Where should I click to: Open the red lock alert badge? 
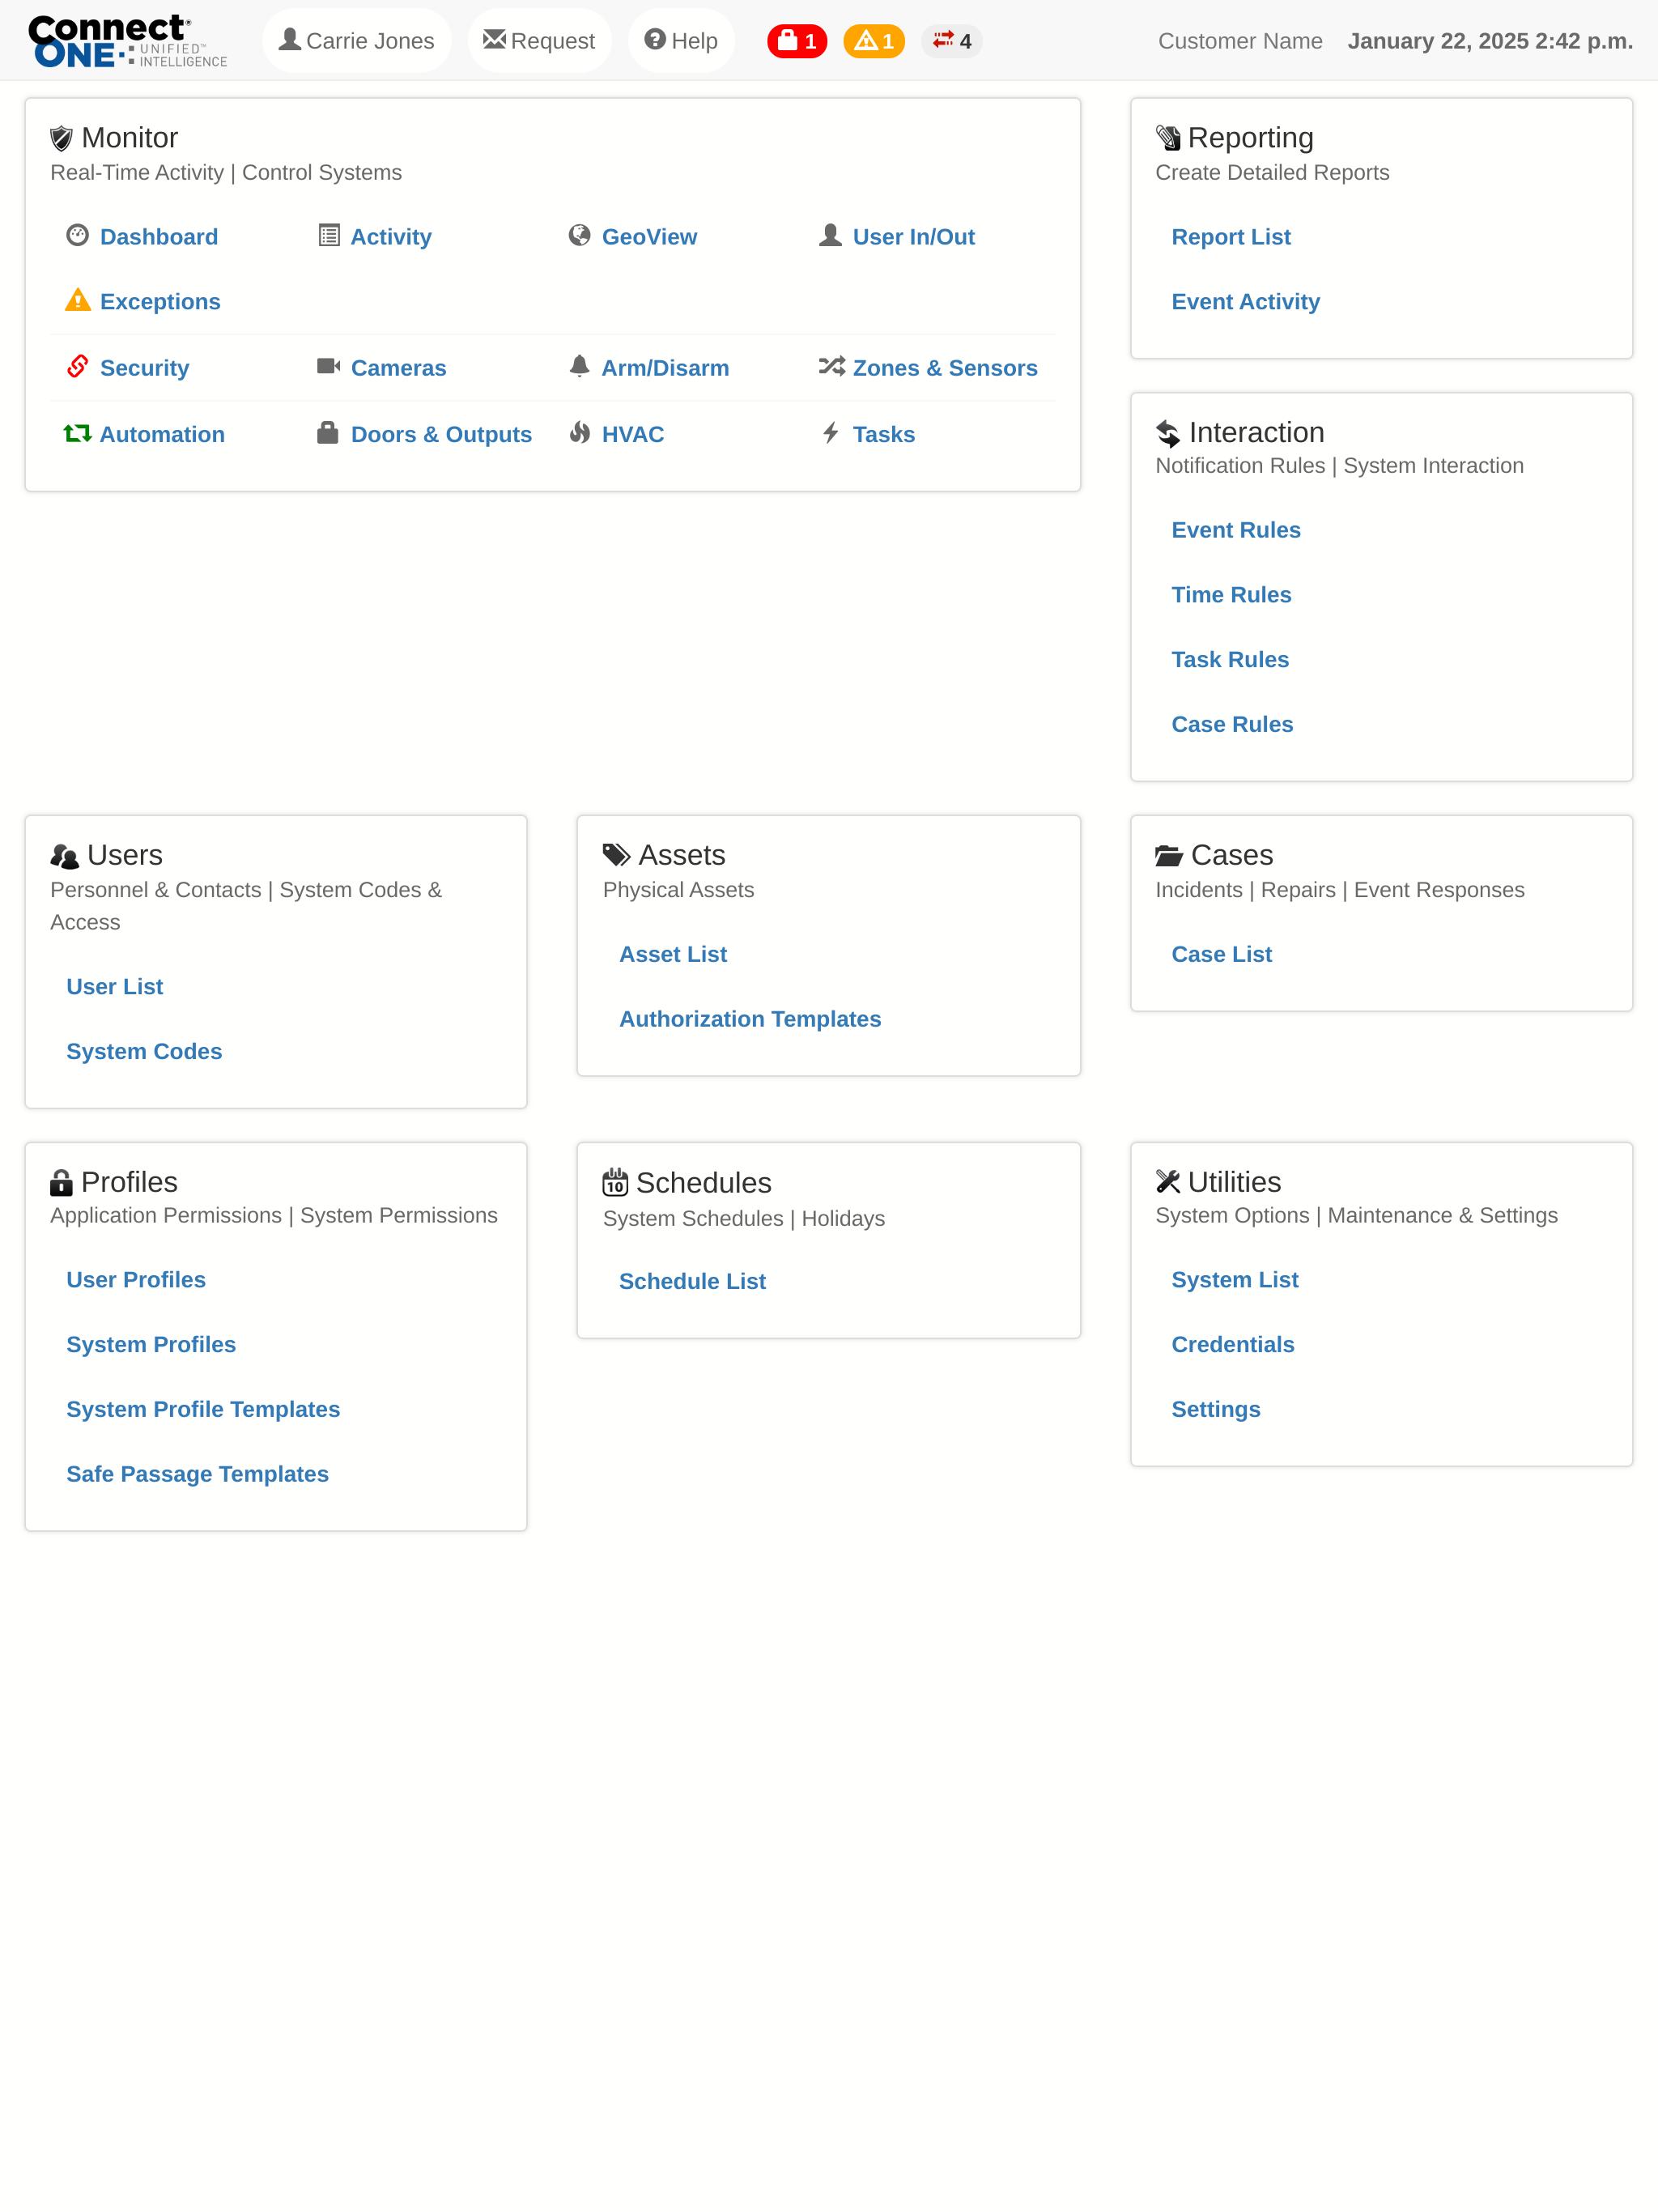[797, 41]
